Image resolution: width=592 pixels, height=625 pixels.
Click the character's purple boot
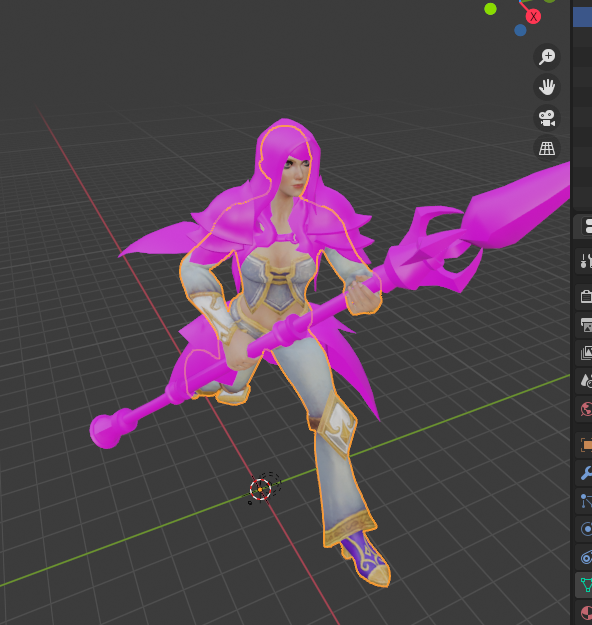click(364, 558)
